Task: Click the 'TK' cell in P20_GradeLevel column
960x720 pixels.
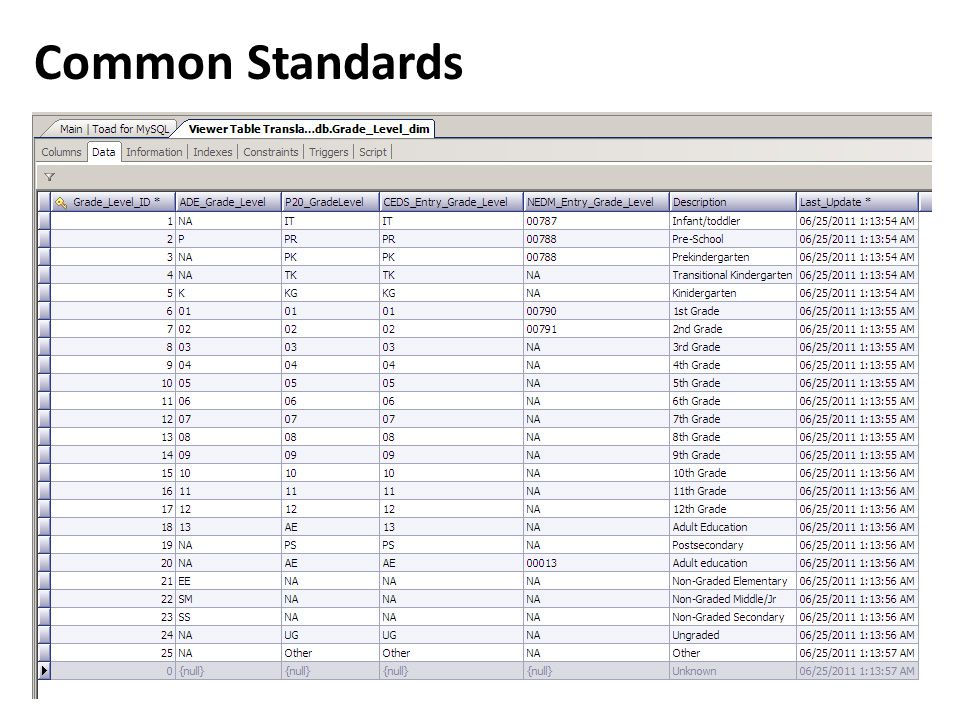Action: click(331, 275)
